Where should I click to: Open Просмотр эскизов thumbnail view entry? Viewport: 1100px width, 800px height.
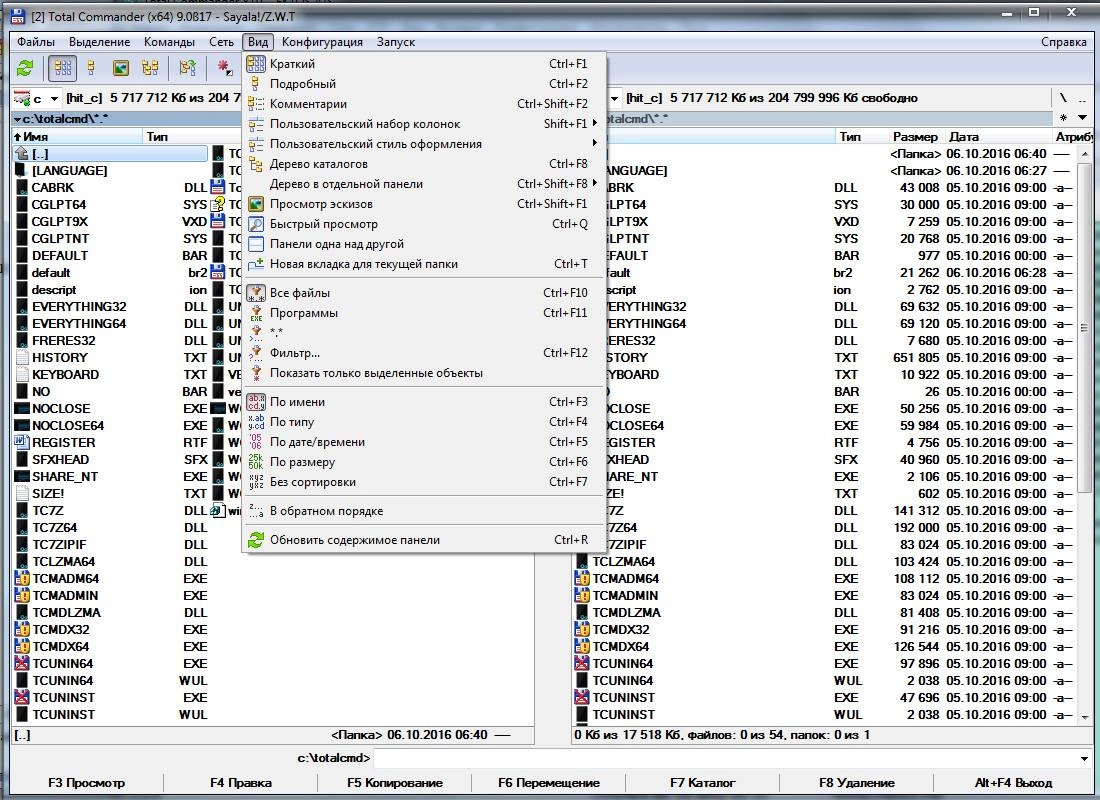[424, 204]
